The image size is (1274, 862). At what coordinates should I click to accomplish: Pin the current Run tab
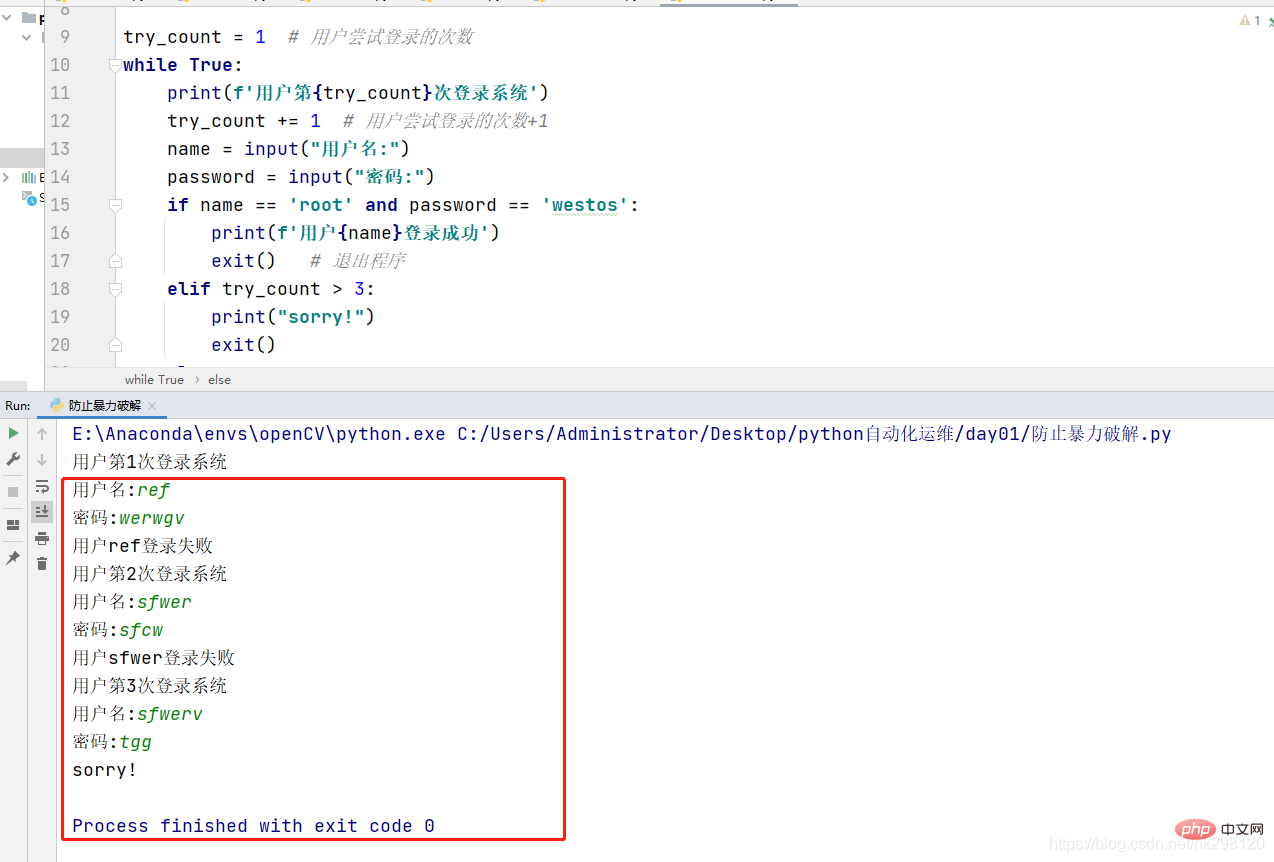coord(13,558)
